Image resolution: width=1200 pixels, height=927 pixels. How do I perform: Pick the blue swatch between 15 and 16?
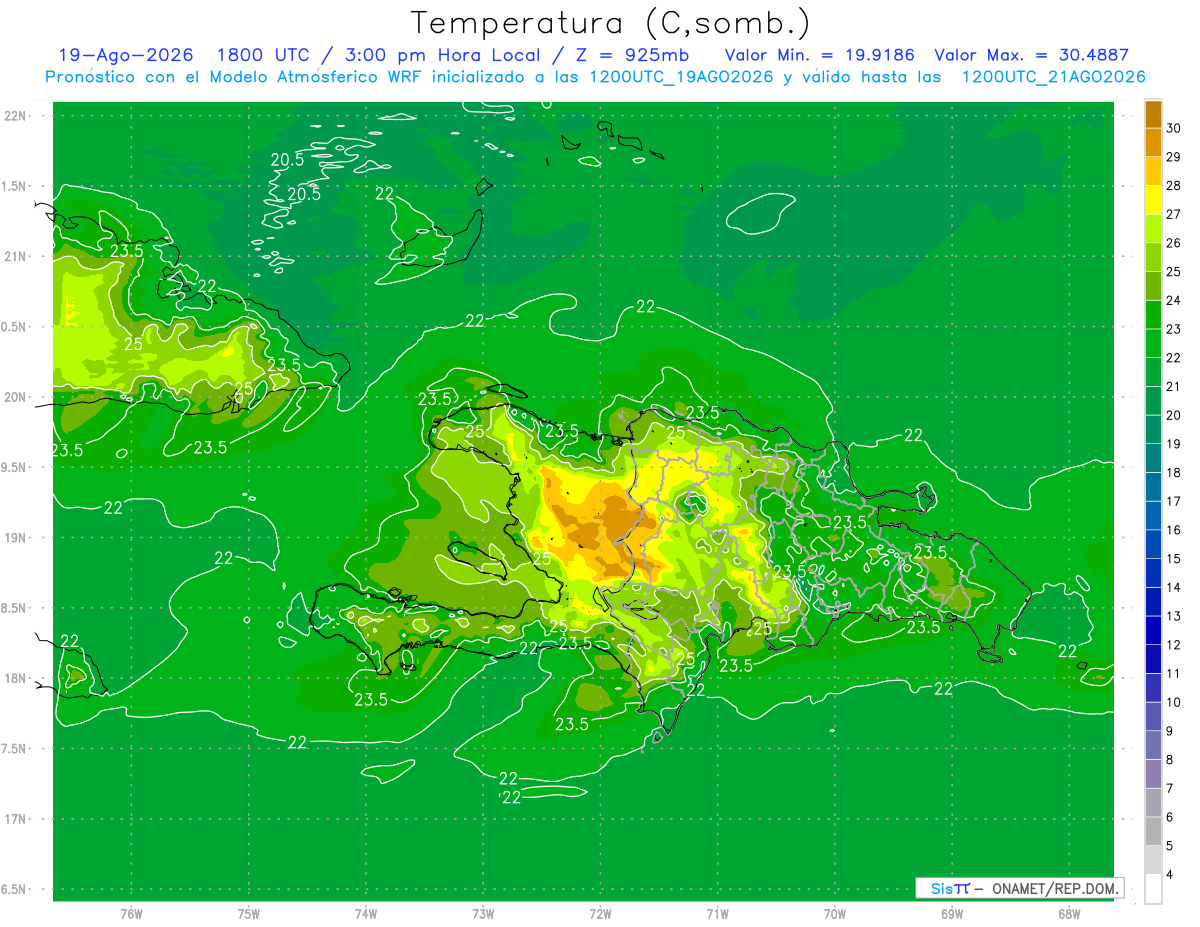tap(1154, 545)
